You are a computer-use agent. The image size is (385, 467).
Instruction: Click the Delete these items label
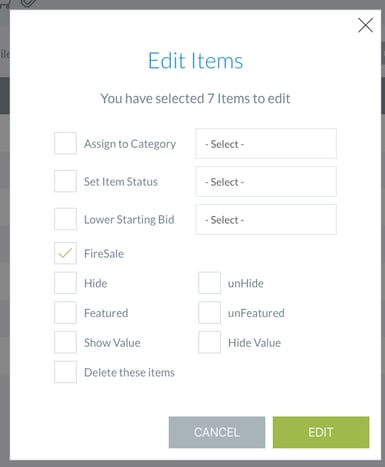129,372
